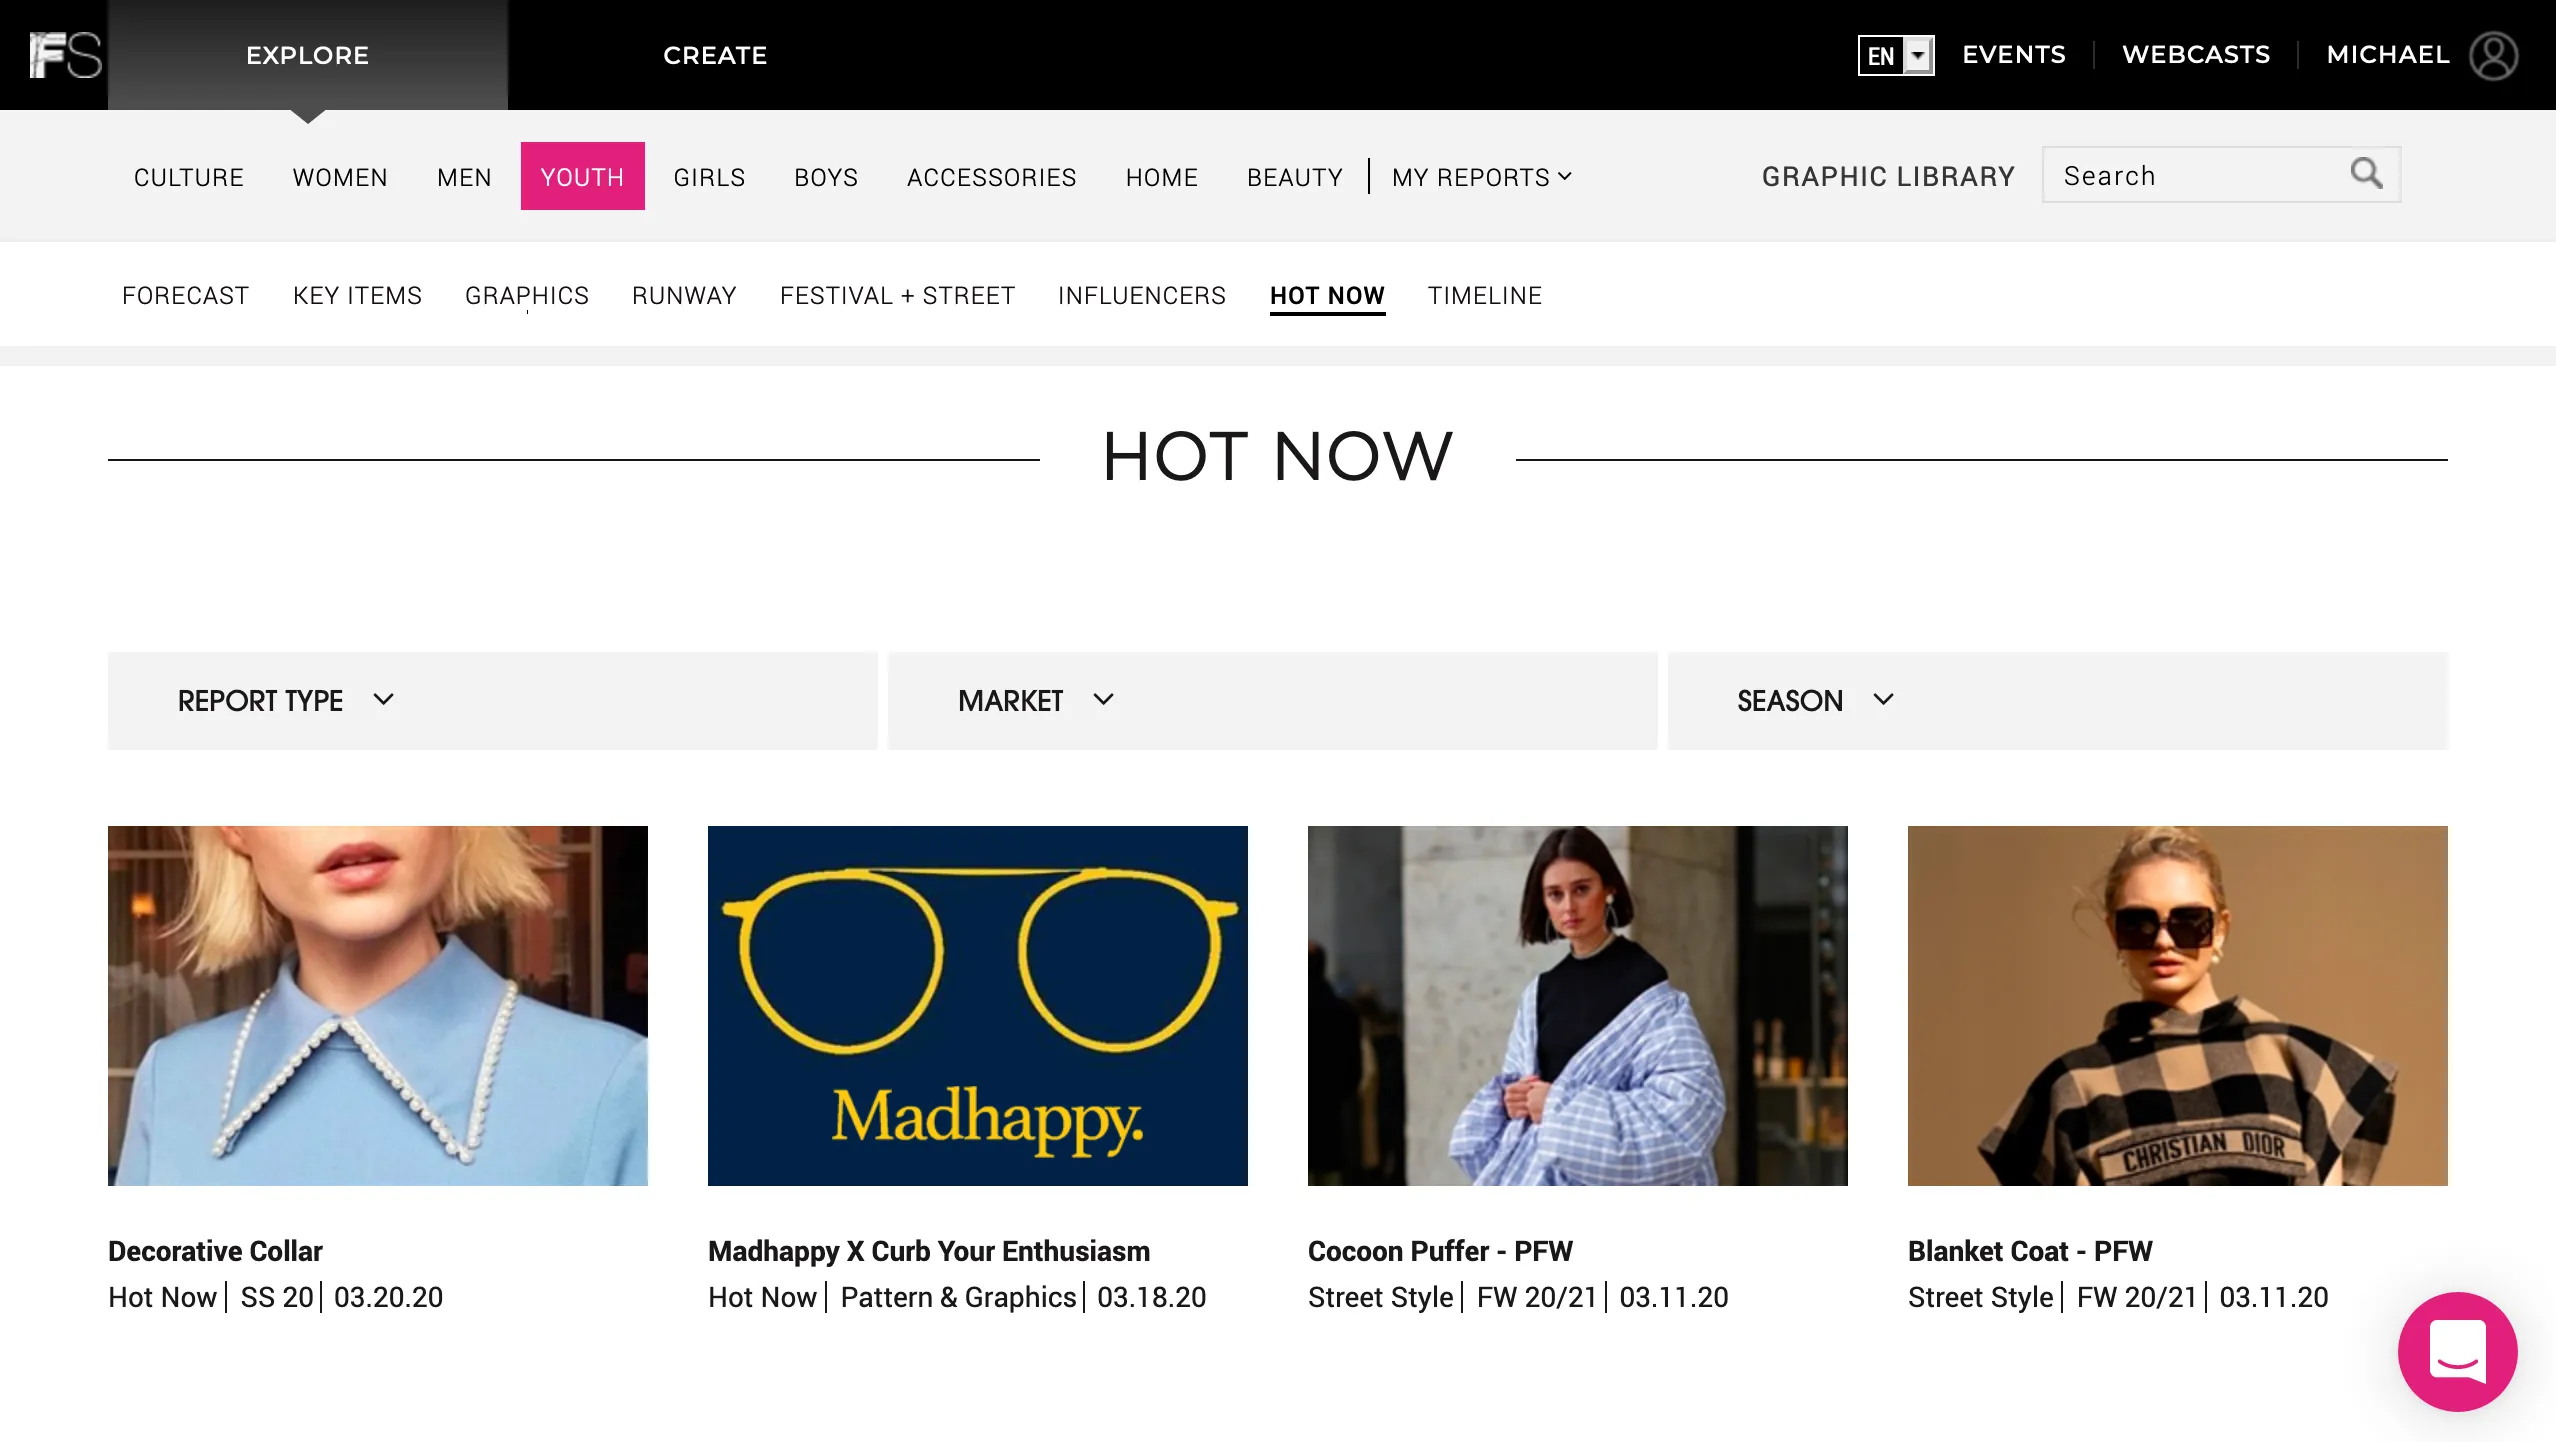The image size is (2556, 1442).
Task: Open the Decorative Collar thumbnail
Action: pyautogui.click(x=378, y=1006)
